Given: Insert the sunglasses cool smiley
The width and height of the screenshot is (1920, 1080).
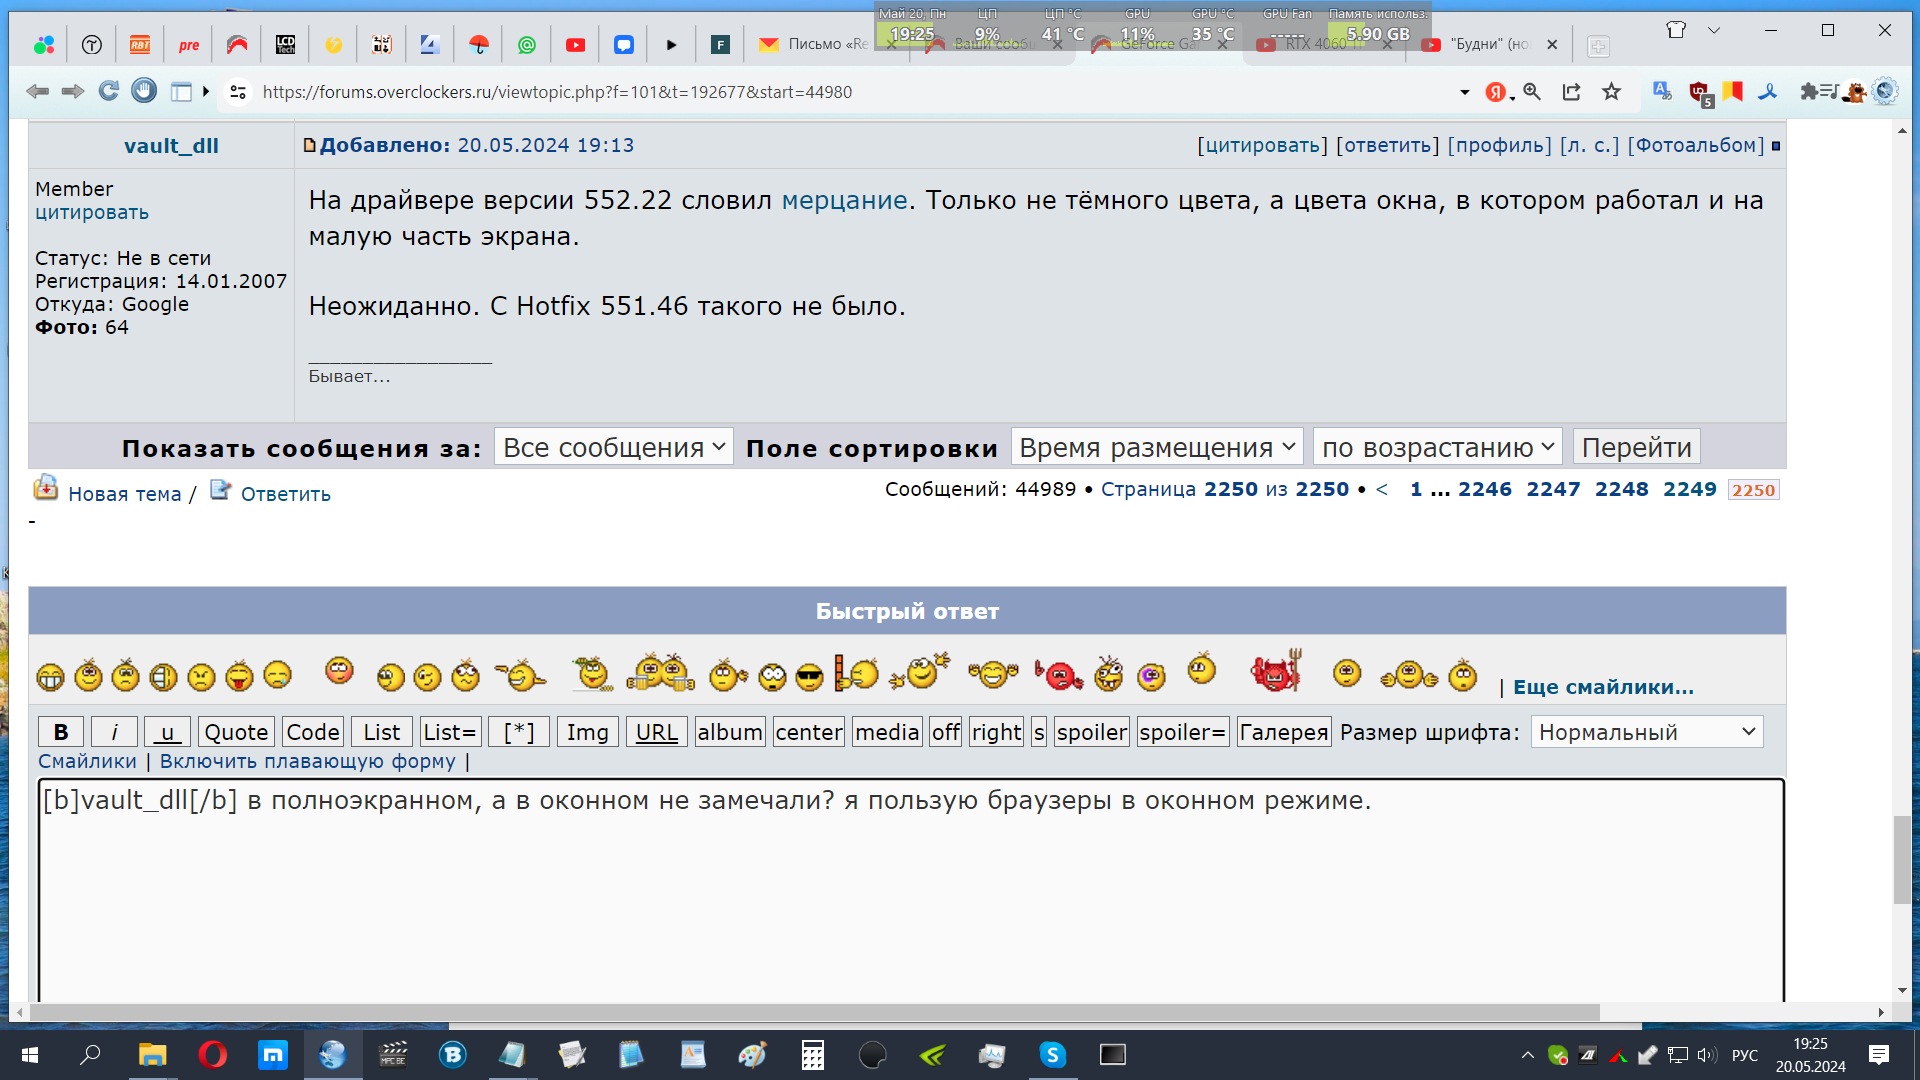Looking at the screenshot, I should pyautogui.click(x=809, y=677).
